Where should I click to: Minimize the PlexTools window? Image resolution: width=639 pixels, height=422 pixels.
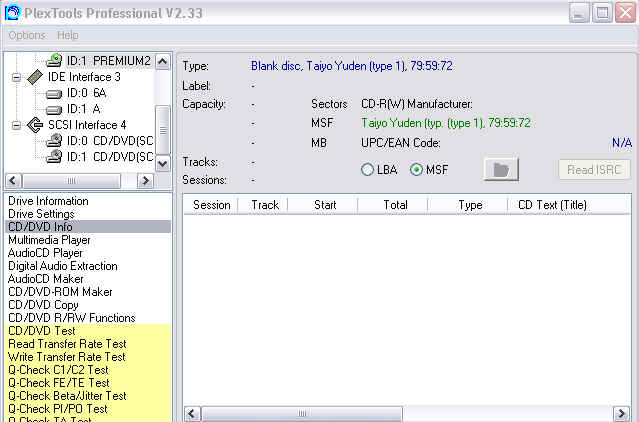click(x=579, y=13)
